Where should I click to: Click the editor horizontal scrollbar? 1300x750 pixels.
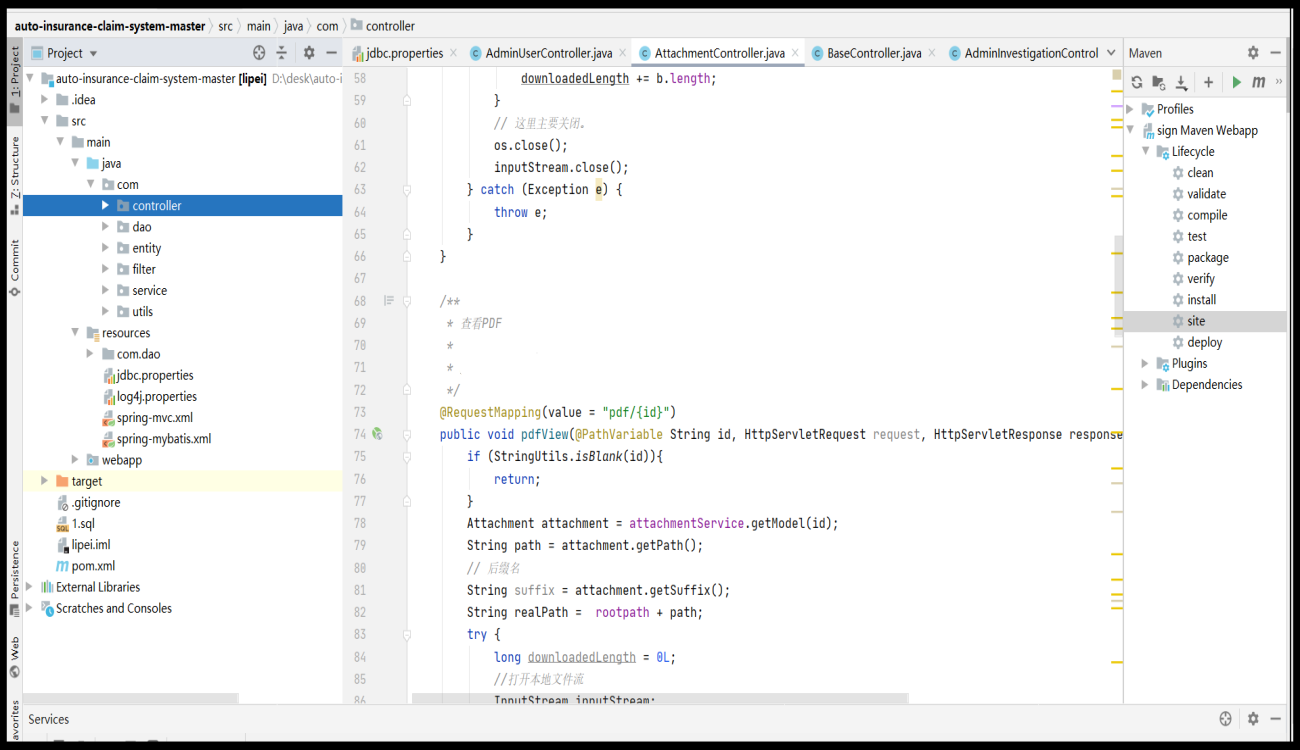pos(660,698)
